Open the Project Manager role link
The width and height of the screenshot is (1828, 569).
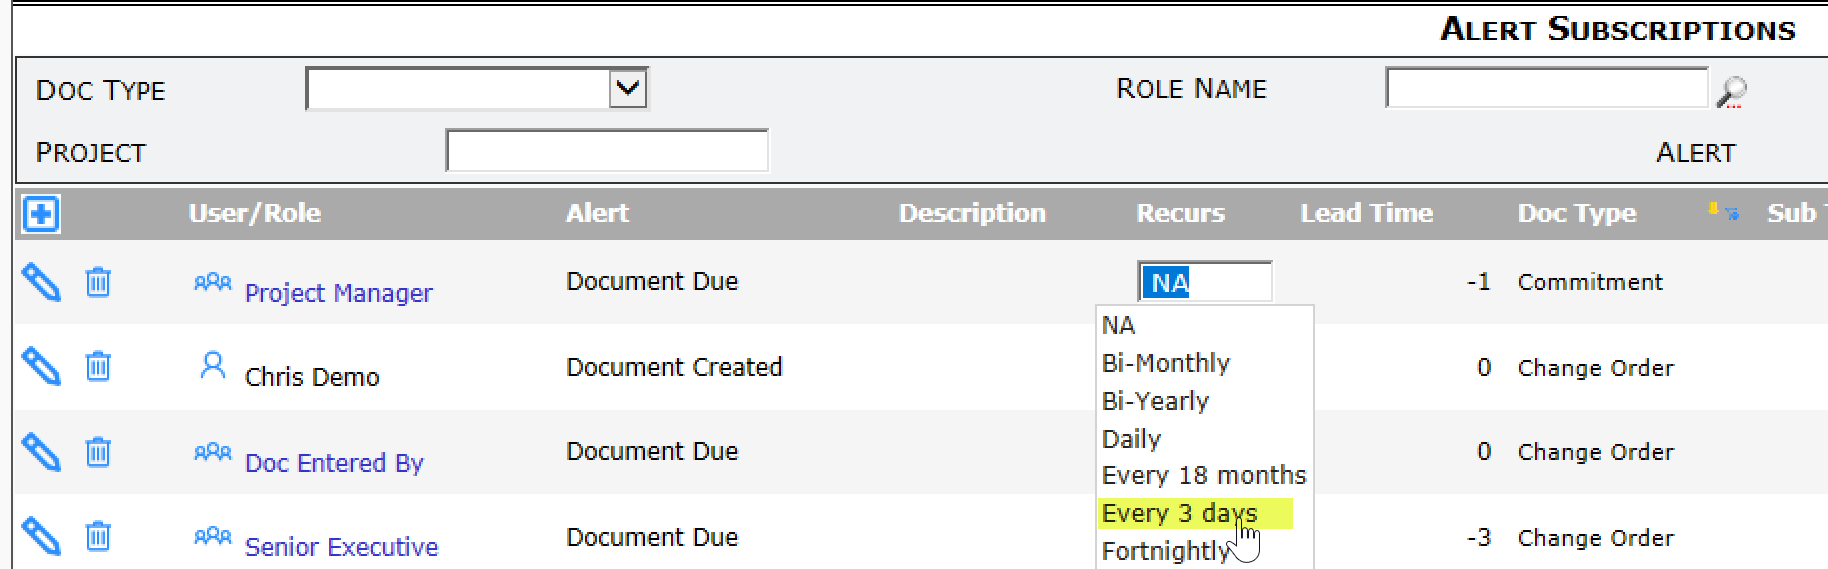coord(338,293)
